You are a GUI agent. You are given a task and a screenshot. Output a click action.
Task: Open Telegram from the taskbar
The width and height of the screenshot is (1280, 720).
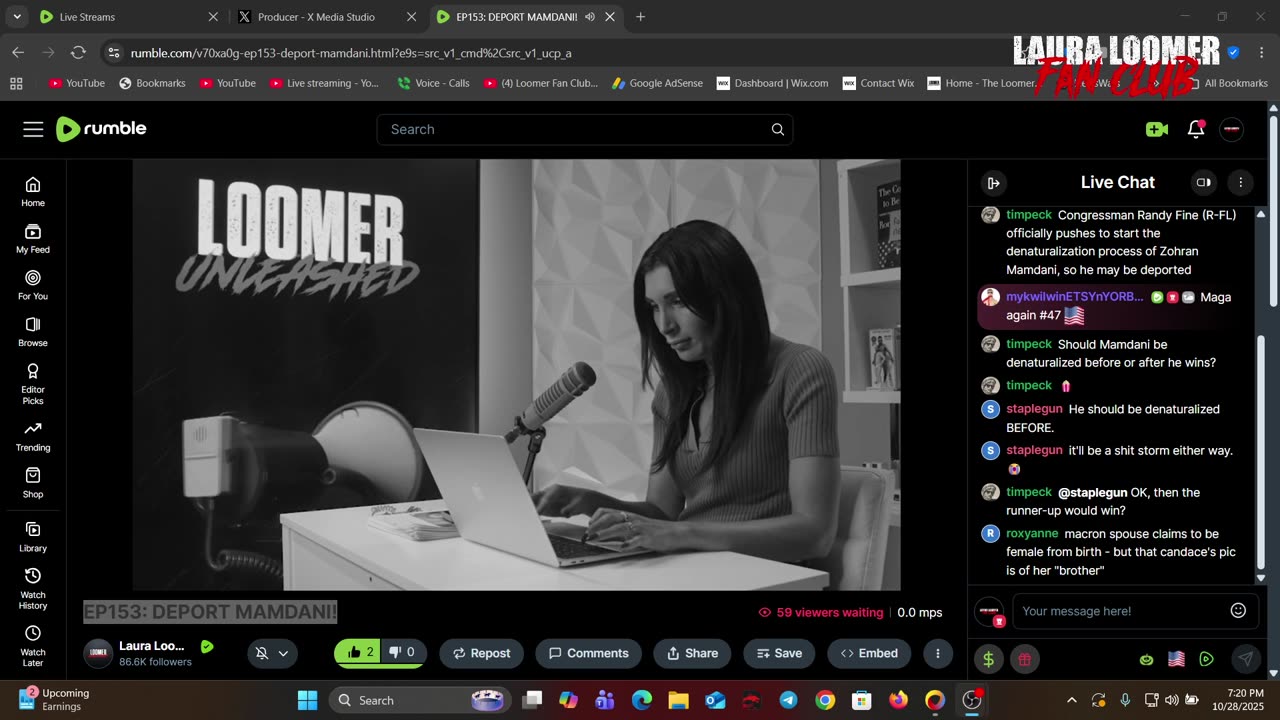pyautogui.click(x=788, y=700)
